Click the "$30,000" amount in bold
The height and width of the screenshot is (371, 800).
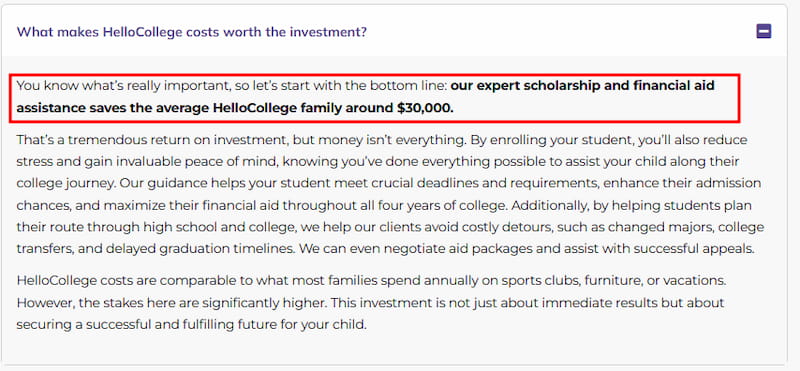tap(425, 108)
